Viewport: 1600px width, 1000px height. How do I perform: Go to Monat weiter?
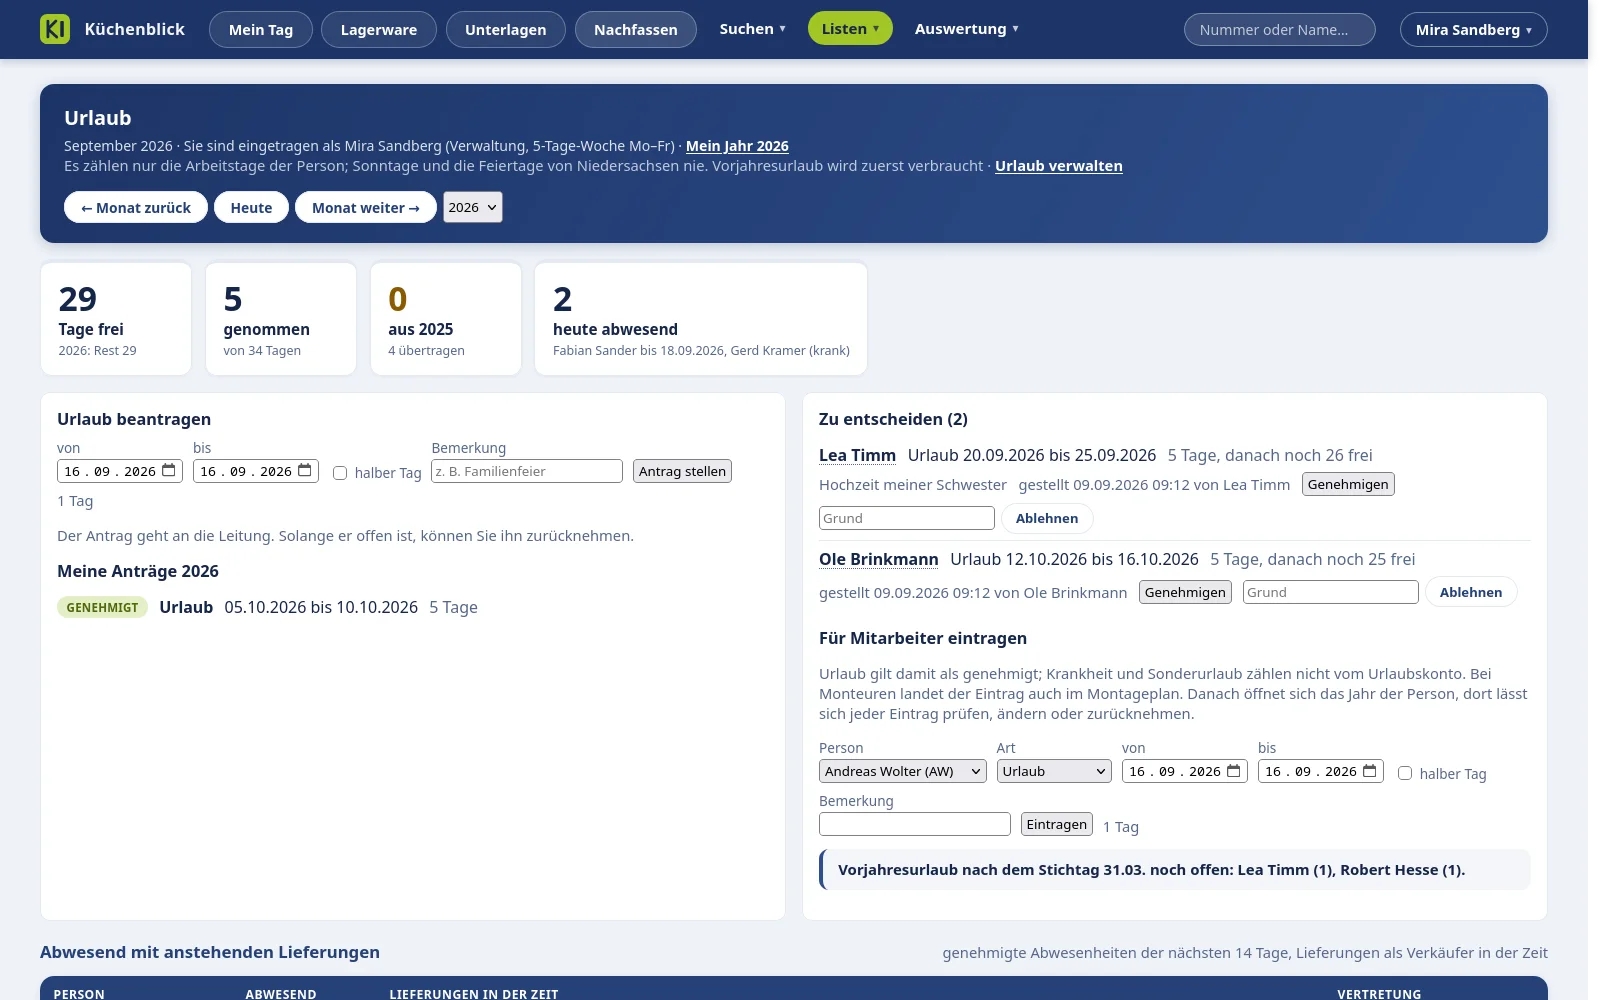366,207
